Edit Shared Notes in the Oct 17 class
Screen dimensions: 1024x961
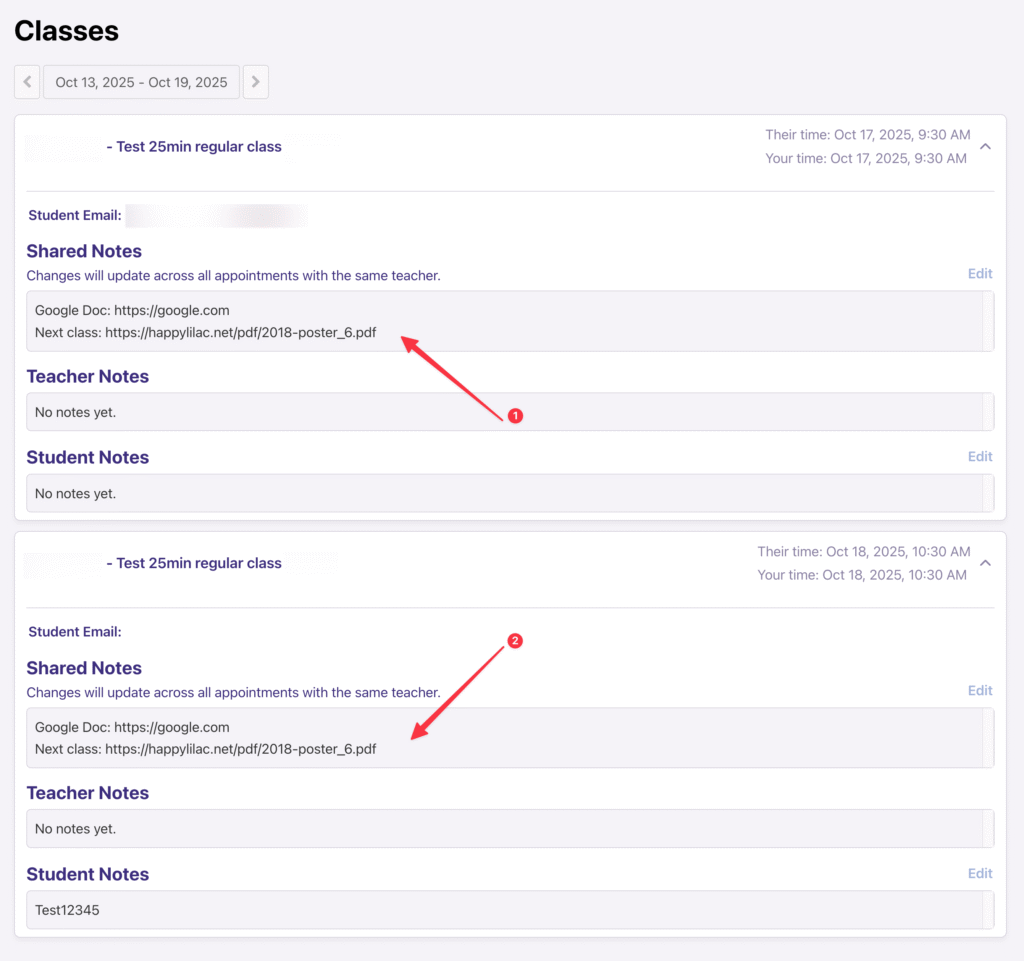979,273
